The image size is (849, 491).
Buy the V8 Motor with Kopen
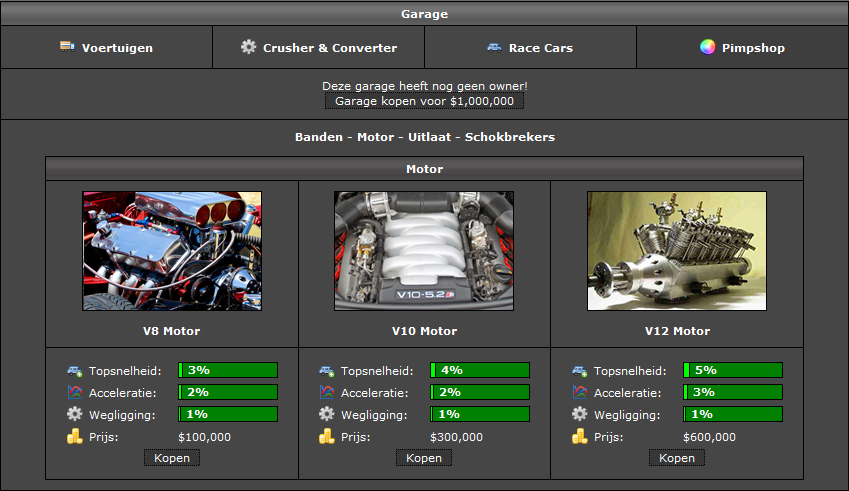coord(172,458)
